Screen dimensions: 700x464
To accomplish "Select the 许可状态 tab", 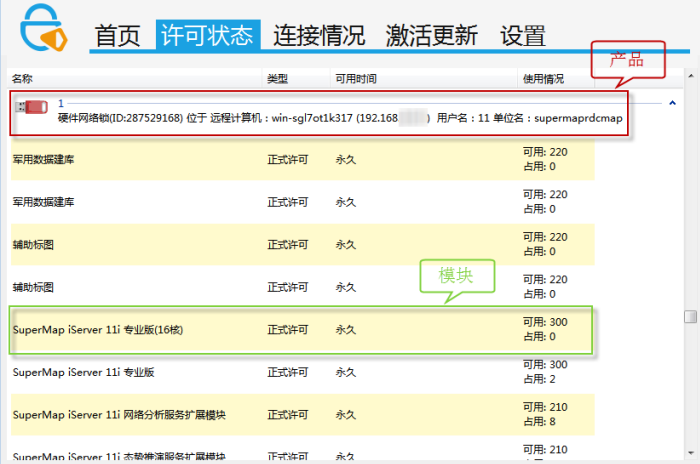I will 208,35.
